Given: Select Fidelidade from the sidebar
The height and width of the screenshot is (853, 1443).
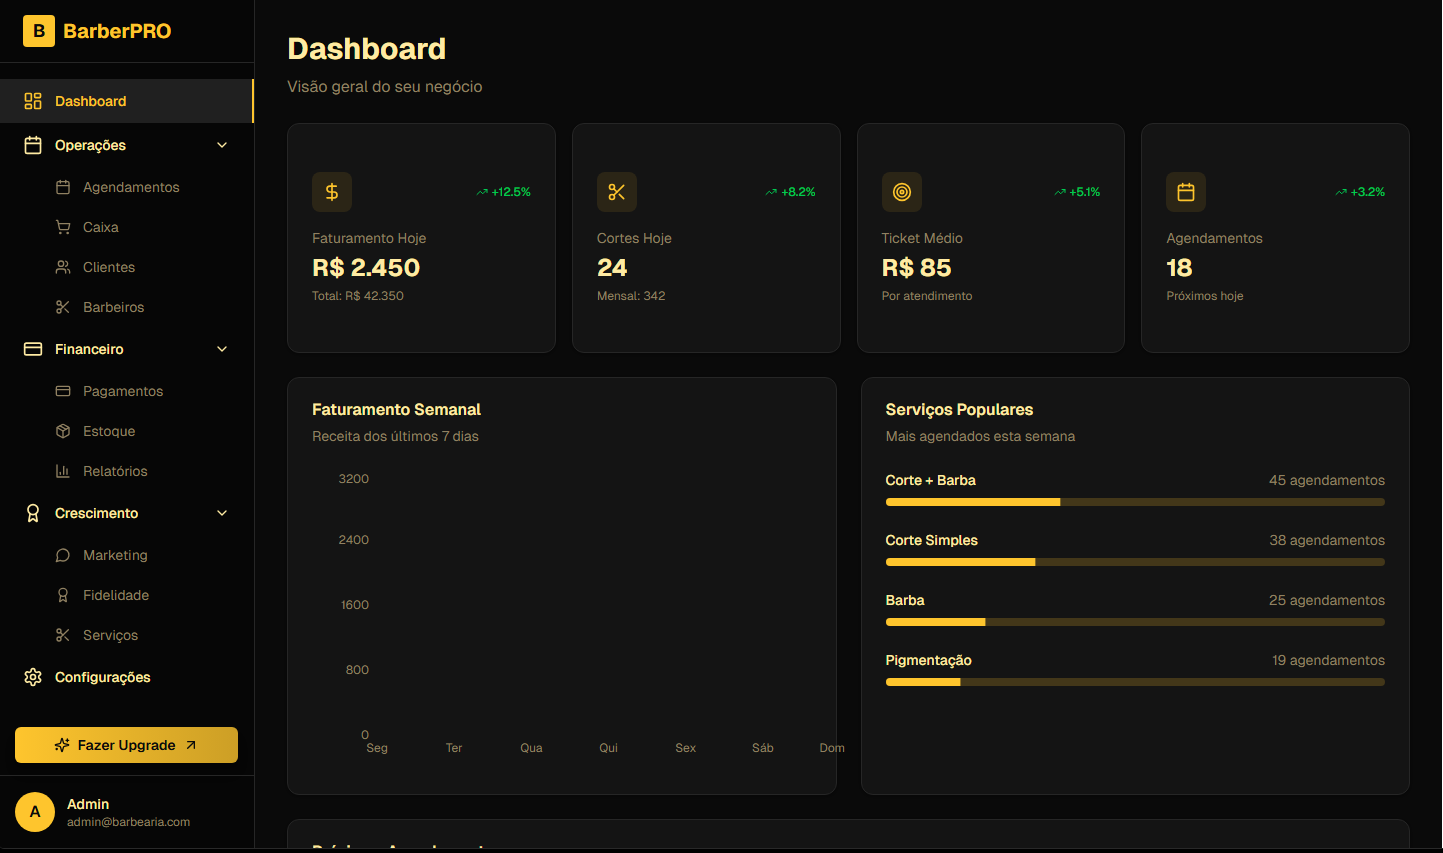Looking at the screenshot, I should (116, 595).
